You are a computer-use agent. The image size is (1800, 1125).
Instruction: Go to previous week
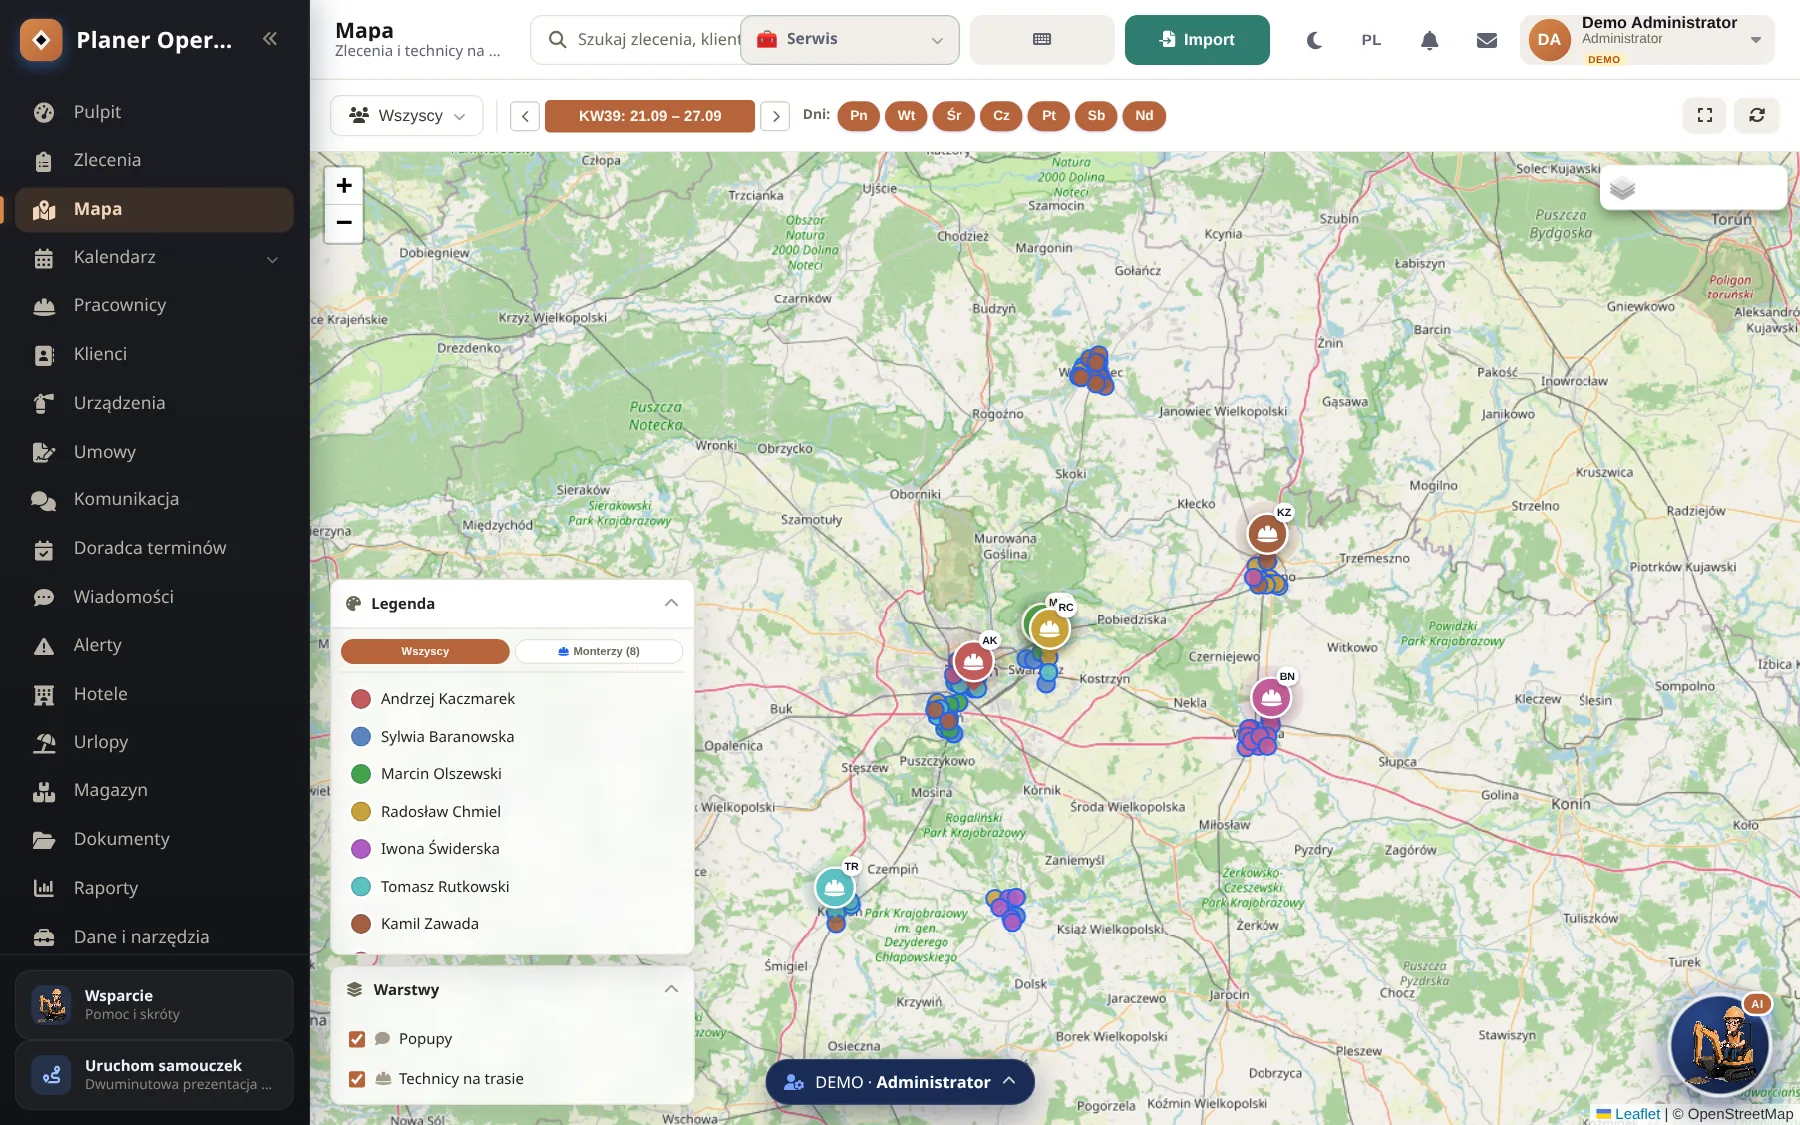(x=525, y=116)
